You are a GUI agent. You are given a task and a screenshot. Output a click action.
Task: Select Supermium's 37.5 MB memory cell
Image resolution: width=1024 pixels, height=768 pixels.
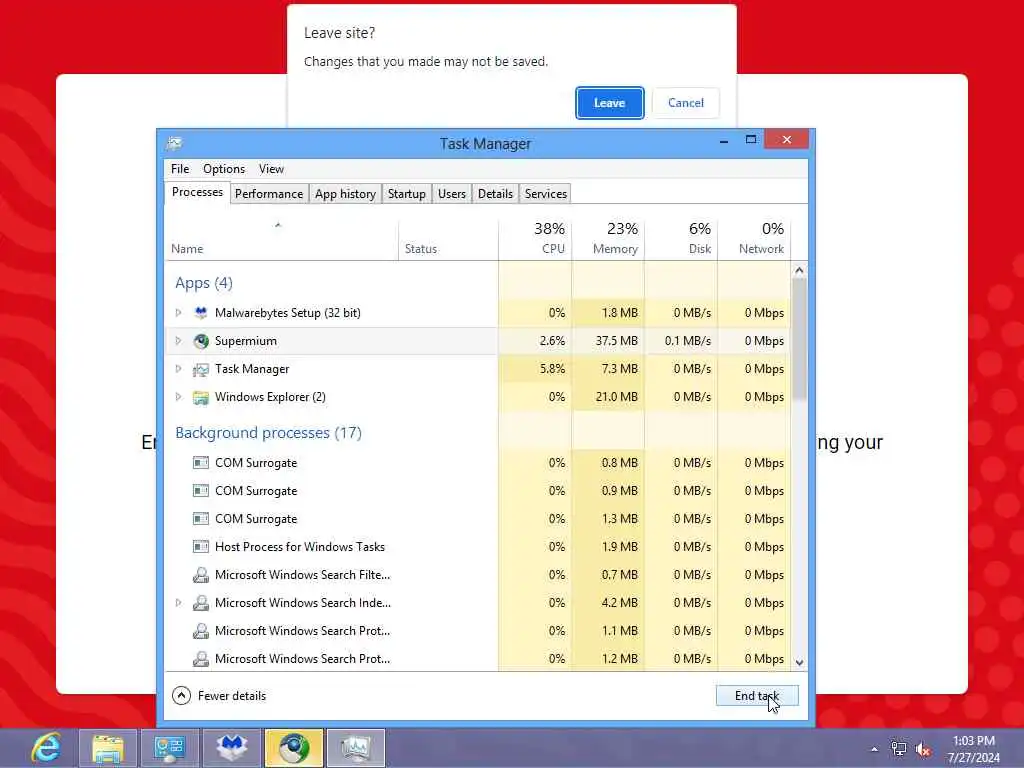coord(608,341)
